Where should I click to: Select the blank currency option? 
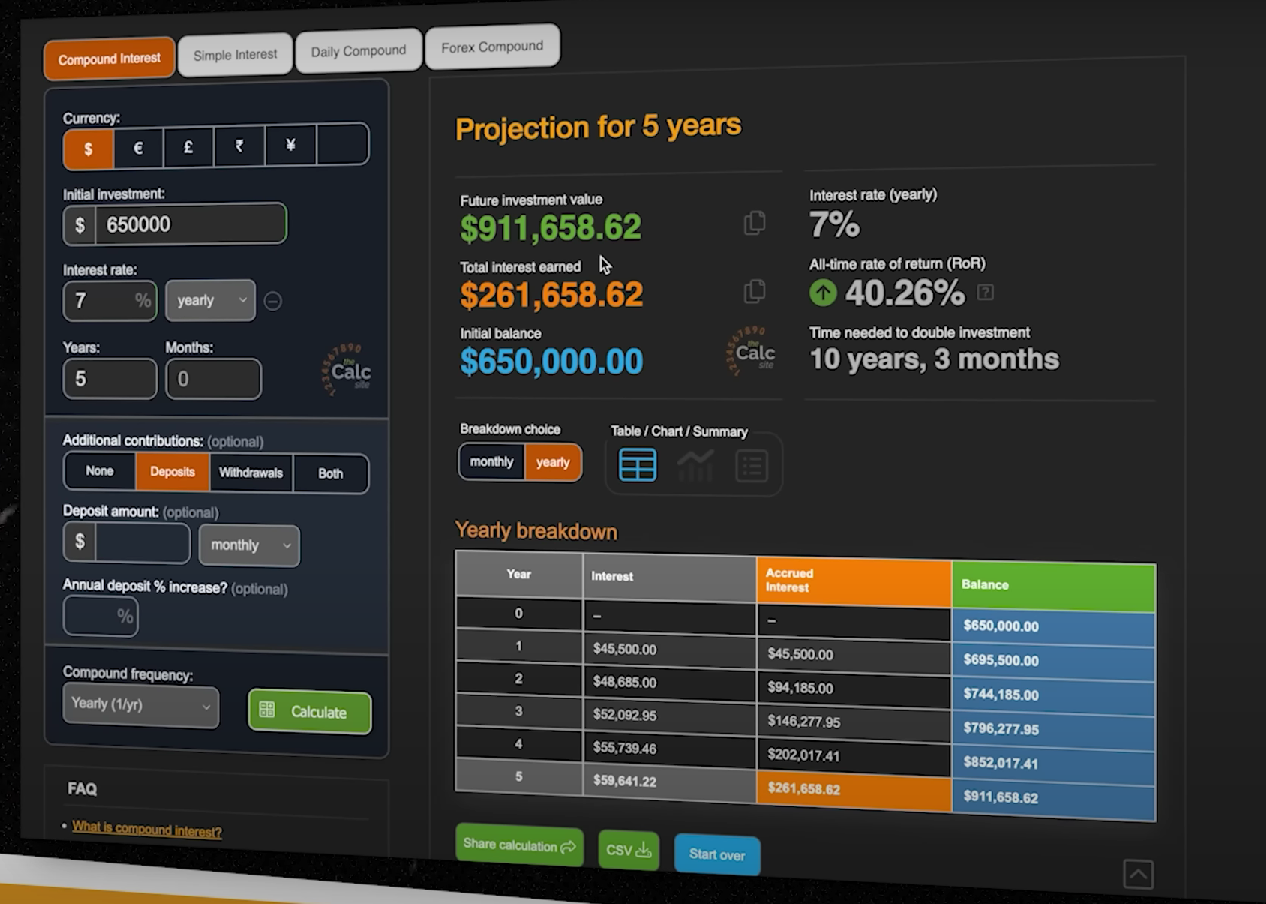coord(342,144)
